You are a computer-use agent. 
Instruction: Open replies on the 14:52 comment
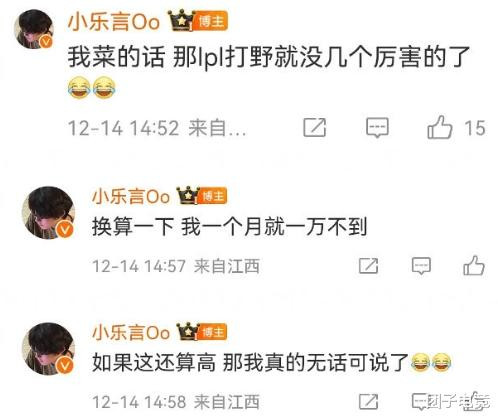coord(377,128)
